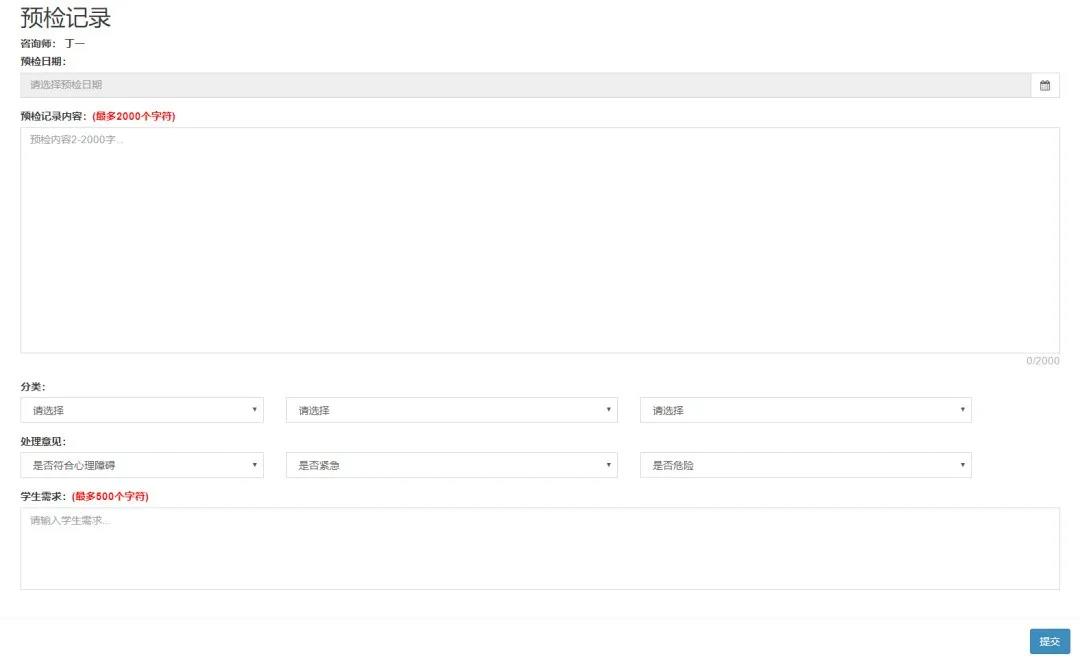Click the red 最多500个字符 hint text

111,497
